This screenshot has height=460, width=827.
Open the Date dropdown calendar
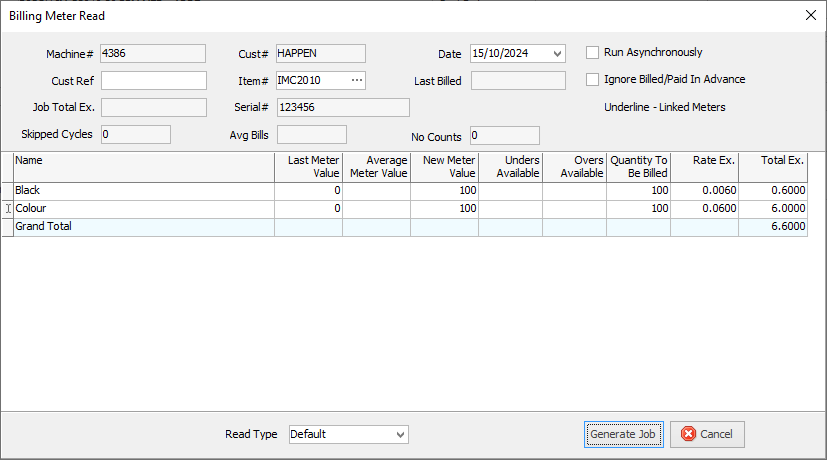[x=557, y=54]
